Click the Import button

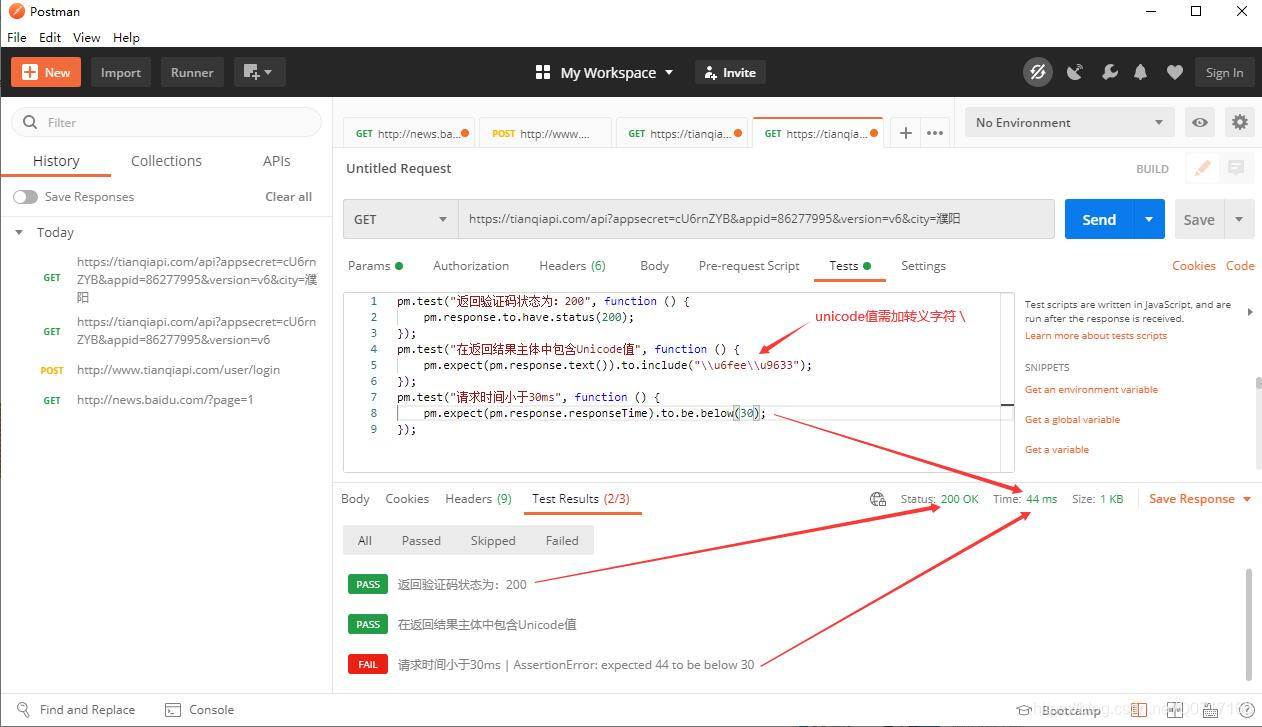pyautogui.click(x=121, y=72)
